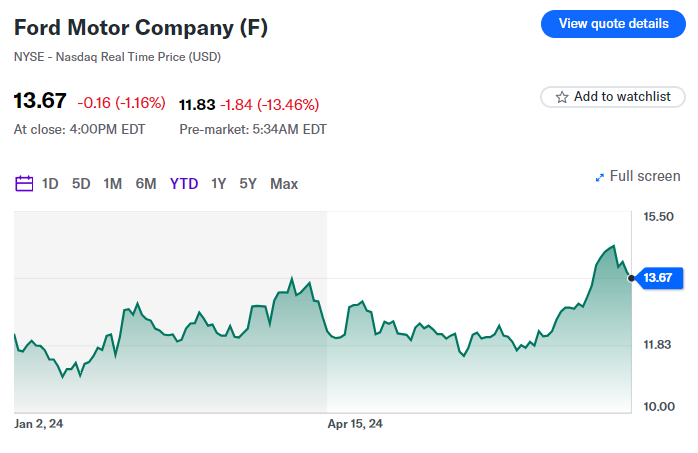698x453 pixels.
Task: Show the 5Y chart range
Action: pyautogui.click(x=248, y=183)
